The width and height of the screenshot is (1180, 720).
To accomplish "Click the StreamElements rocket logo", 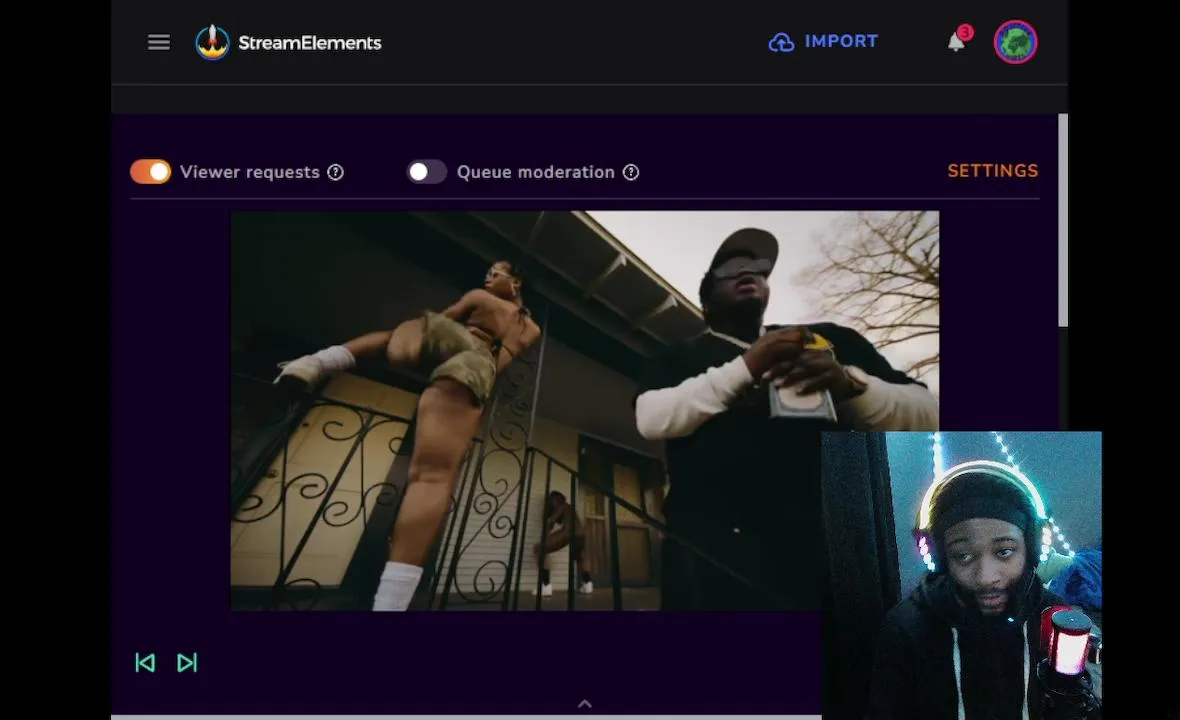I will click(212, 42).
